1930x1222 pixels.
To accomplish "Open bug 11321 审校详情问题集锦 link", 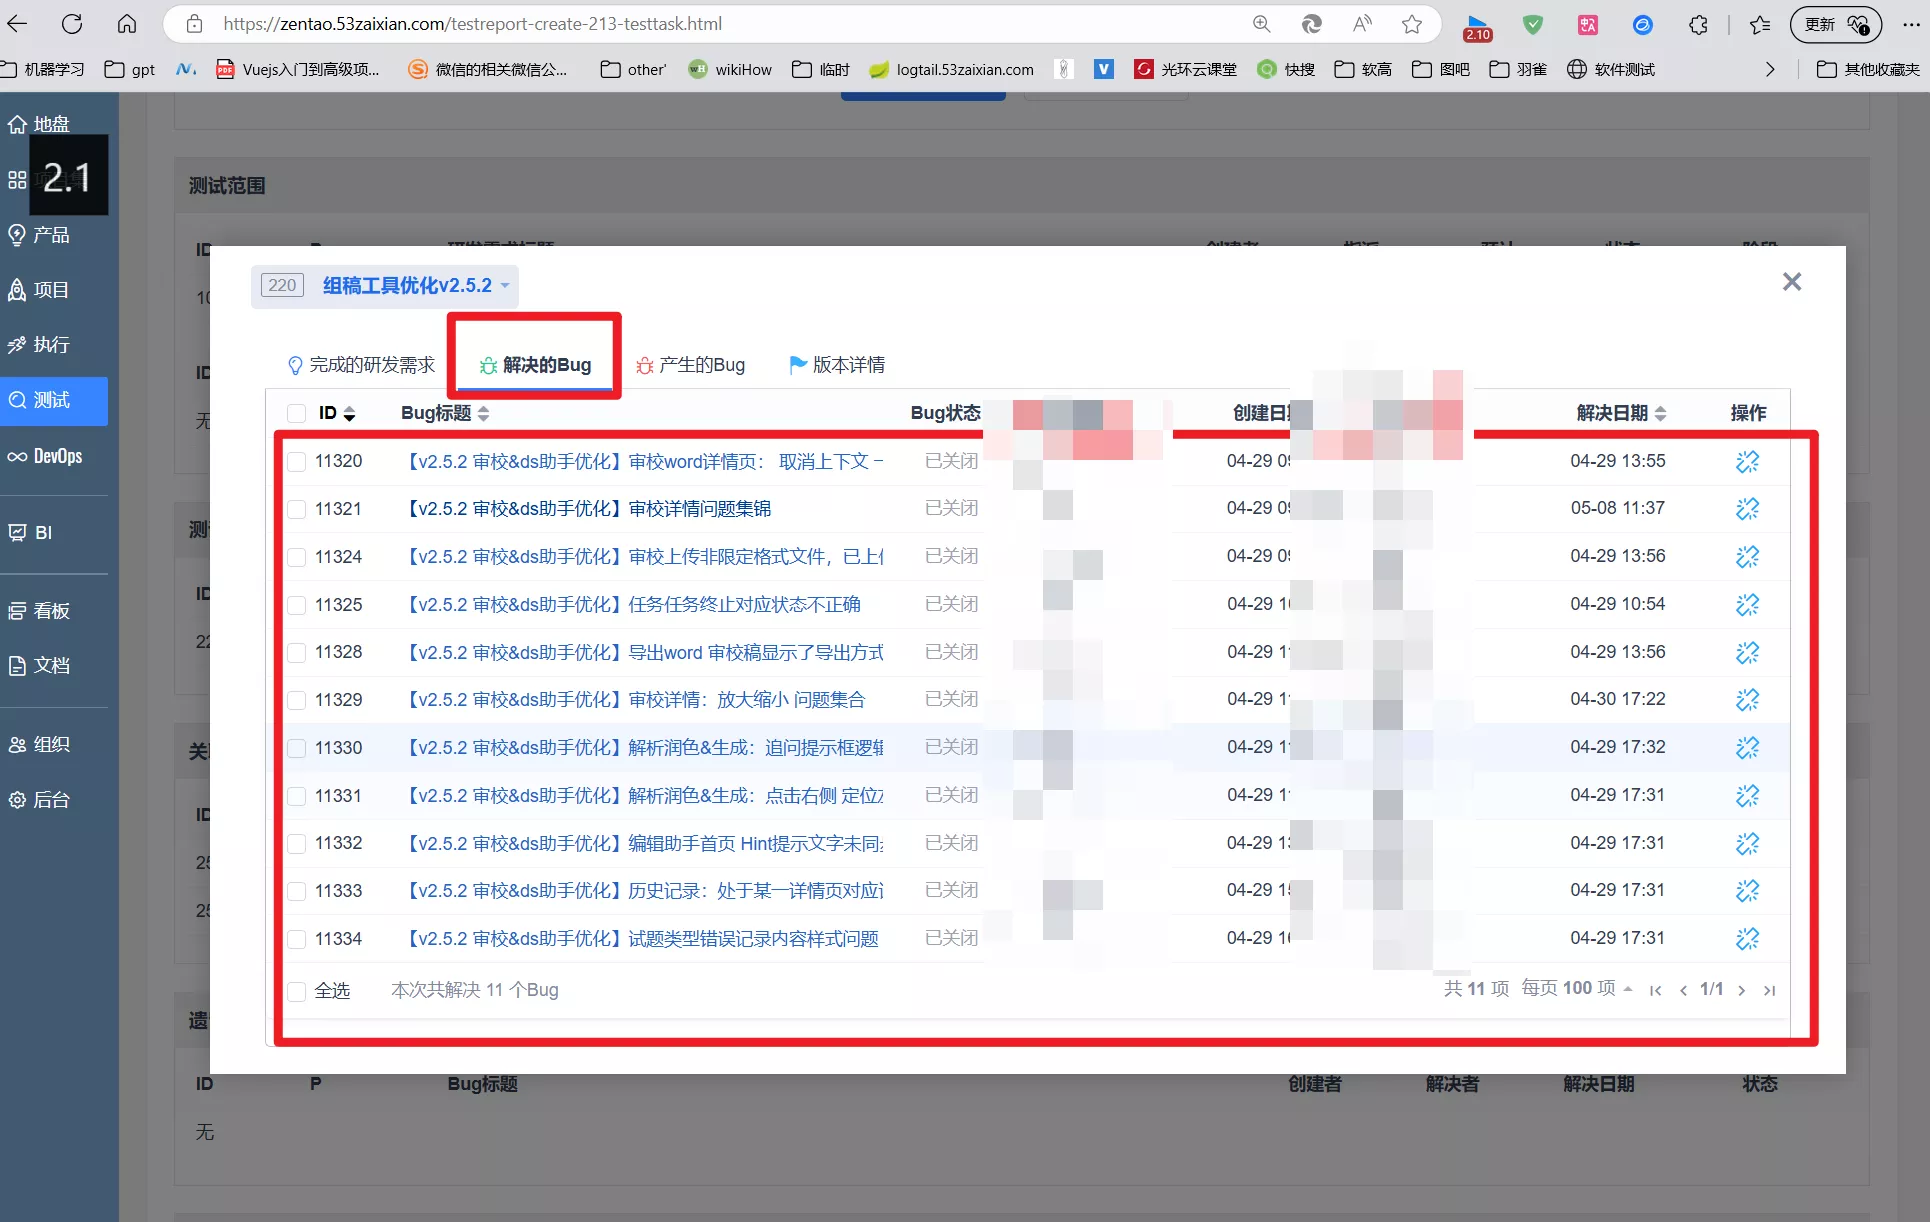I will point(588,509).
